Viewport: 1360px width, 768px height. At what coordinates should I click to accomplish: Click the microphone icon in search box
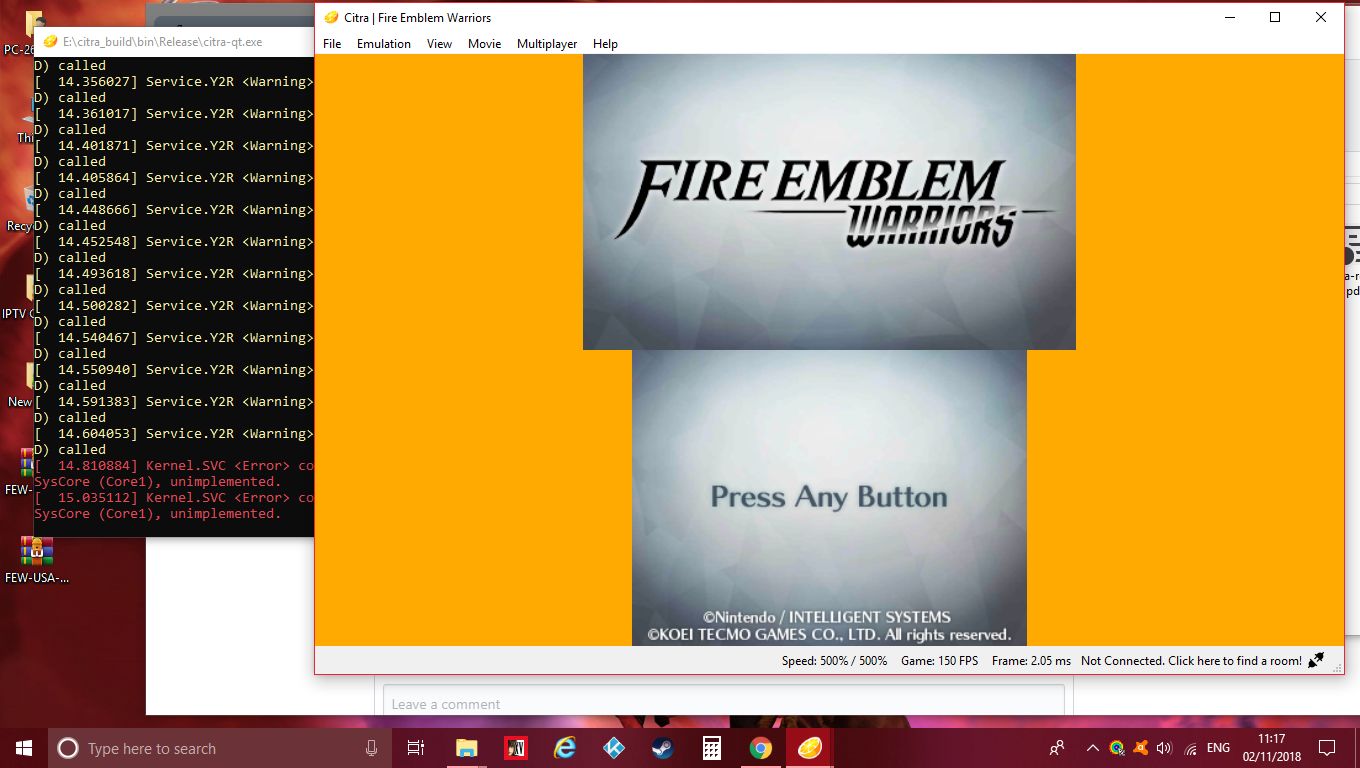click(x=372, y=748)
